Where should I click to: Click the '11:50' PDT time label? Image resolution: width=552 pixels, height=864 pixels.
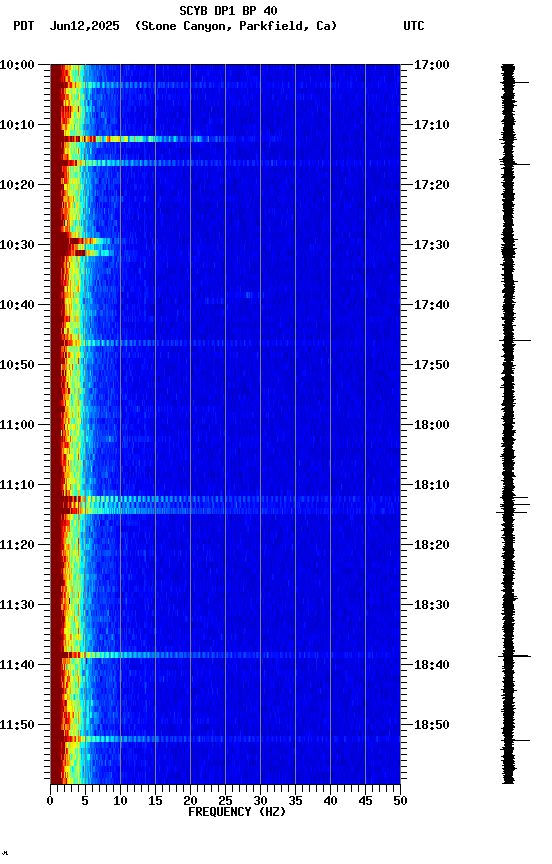pyautogui.click(x=17, y=726)
